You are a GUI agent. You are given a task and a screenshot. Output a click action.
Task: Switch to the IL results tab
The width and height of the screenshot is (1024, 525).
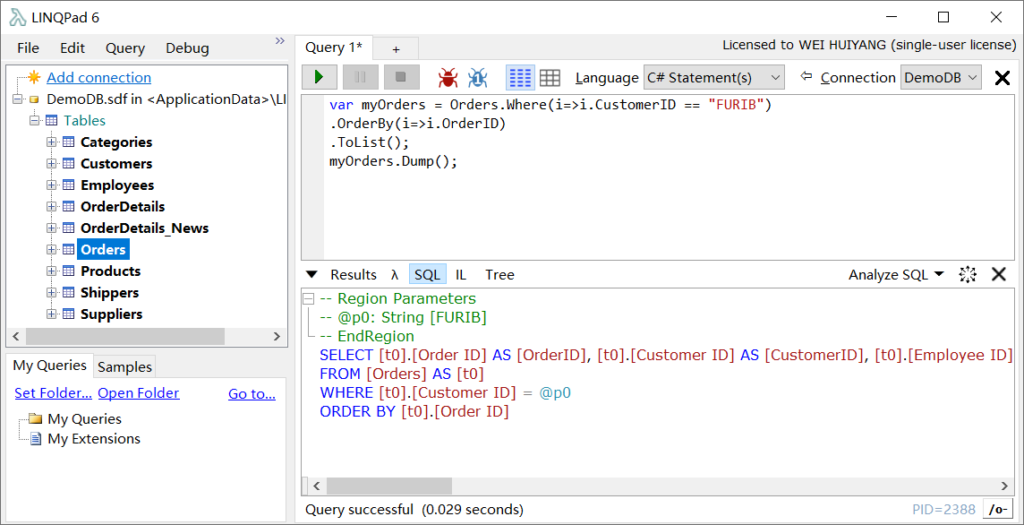point(461,275)
